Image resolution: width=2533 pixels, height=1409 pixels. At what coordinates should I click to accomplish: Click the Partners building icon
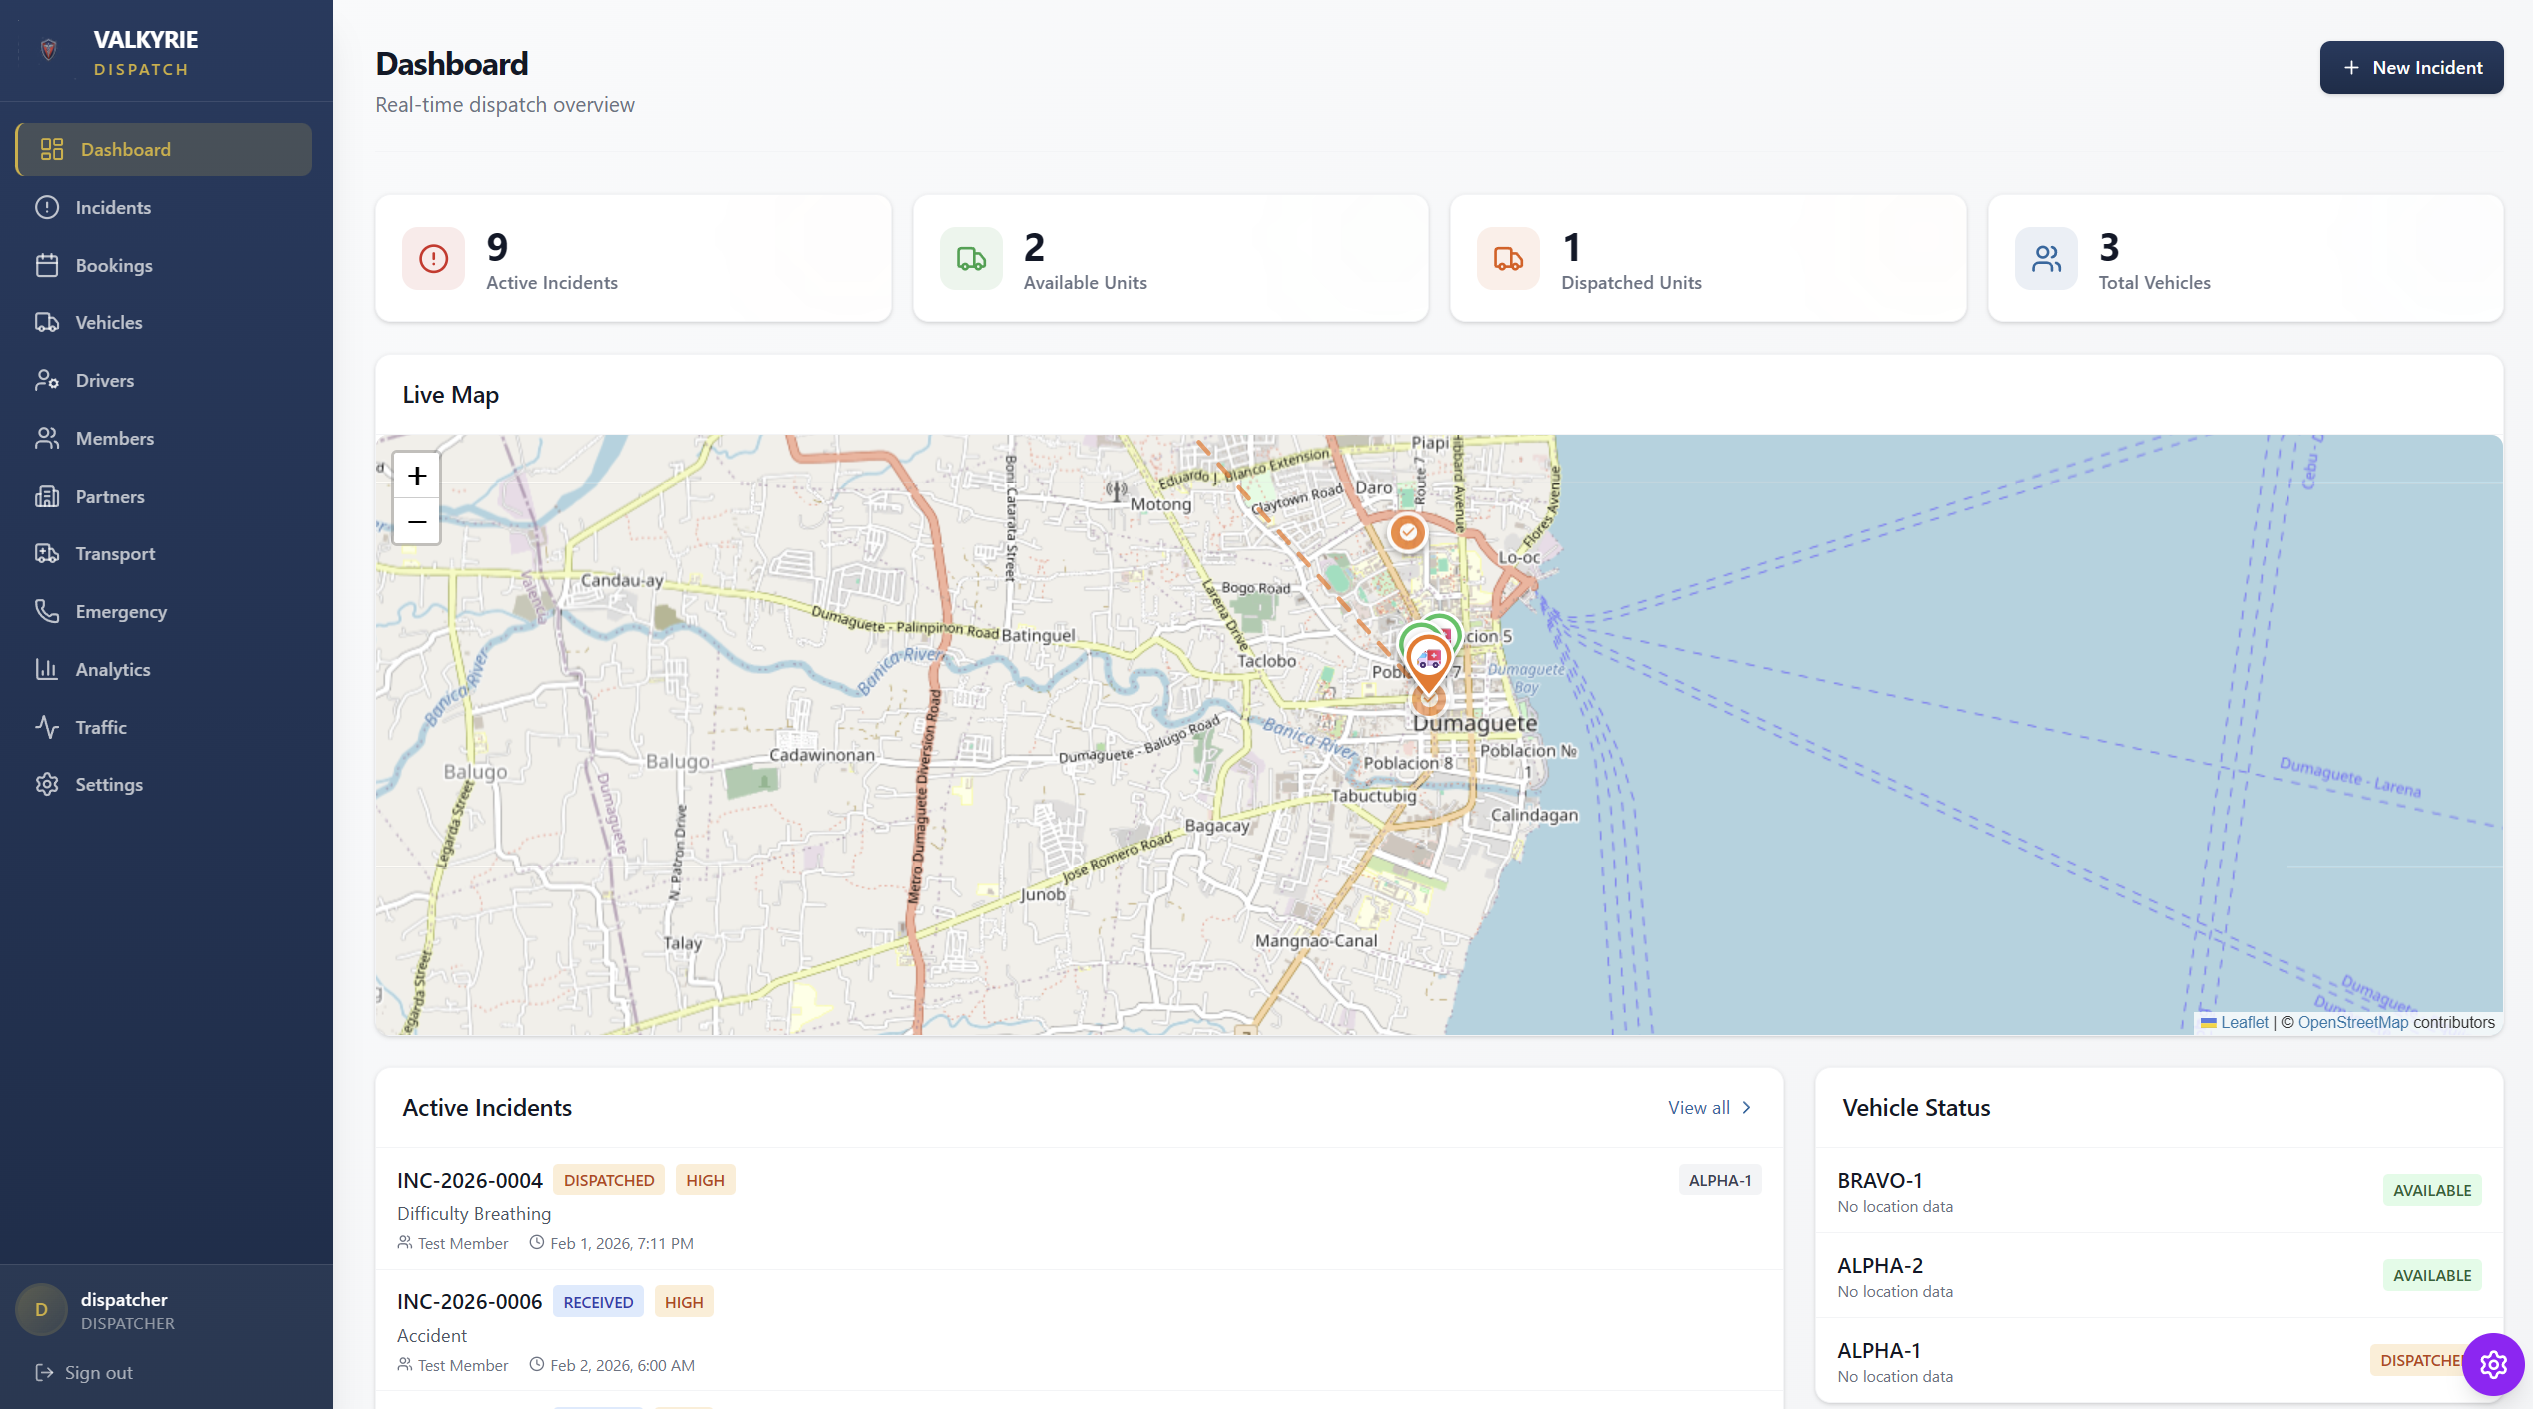pyautogui.click(x=49, y=496)
